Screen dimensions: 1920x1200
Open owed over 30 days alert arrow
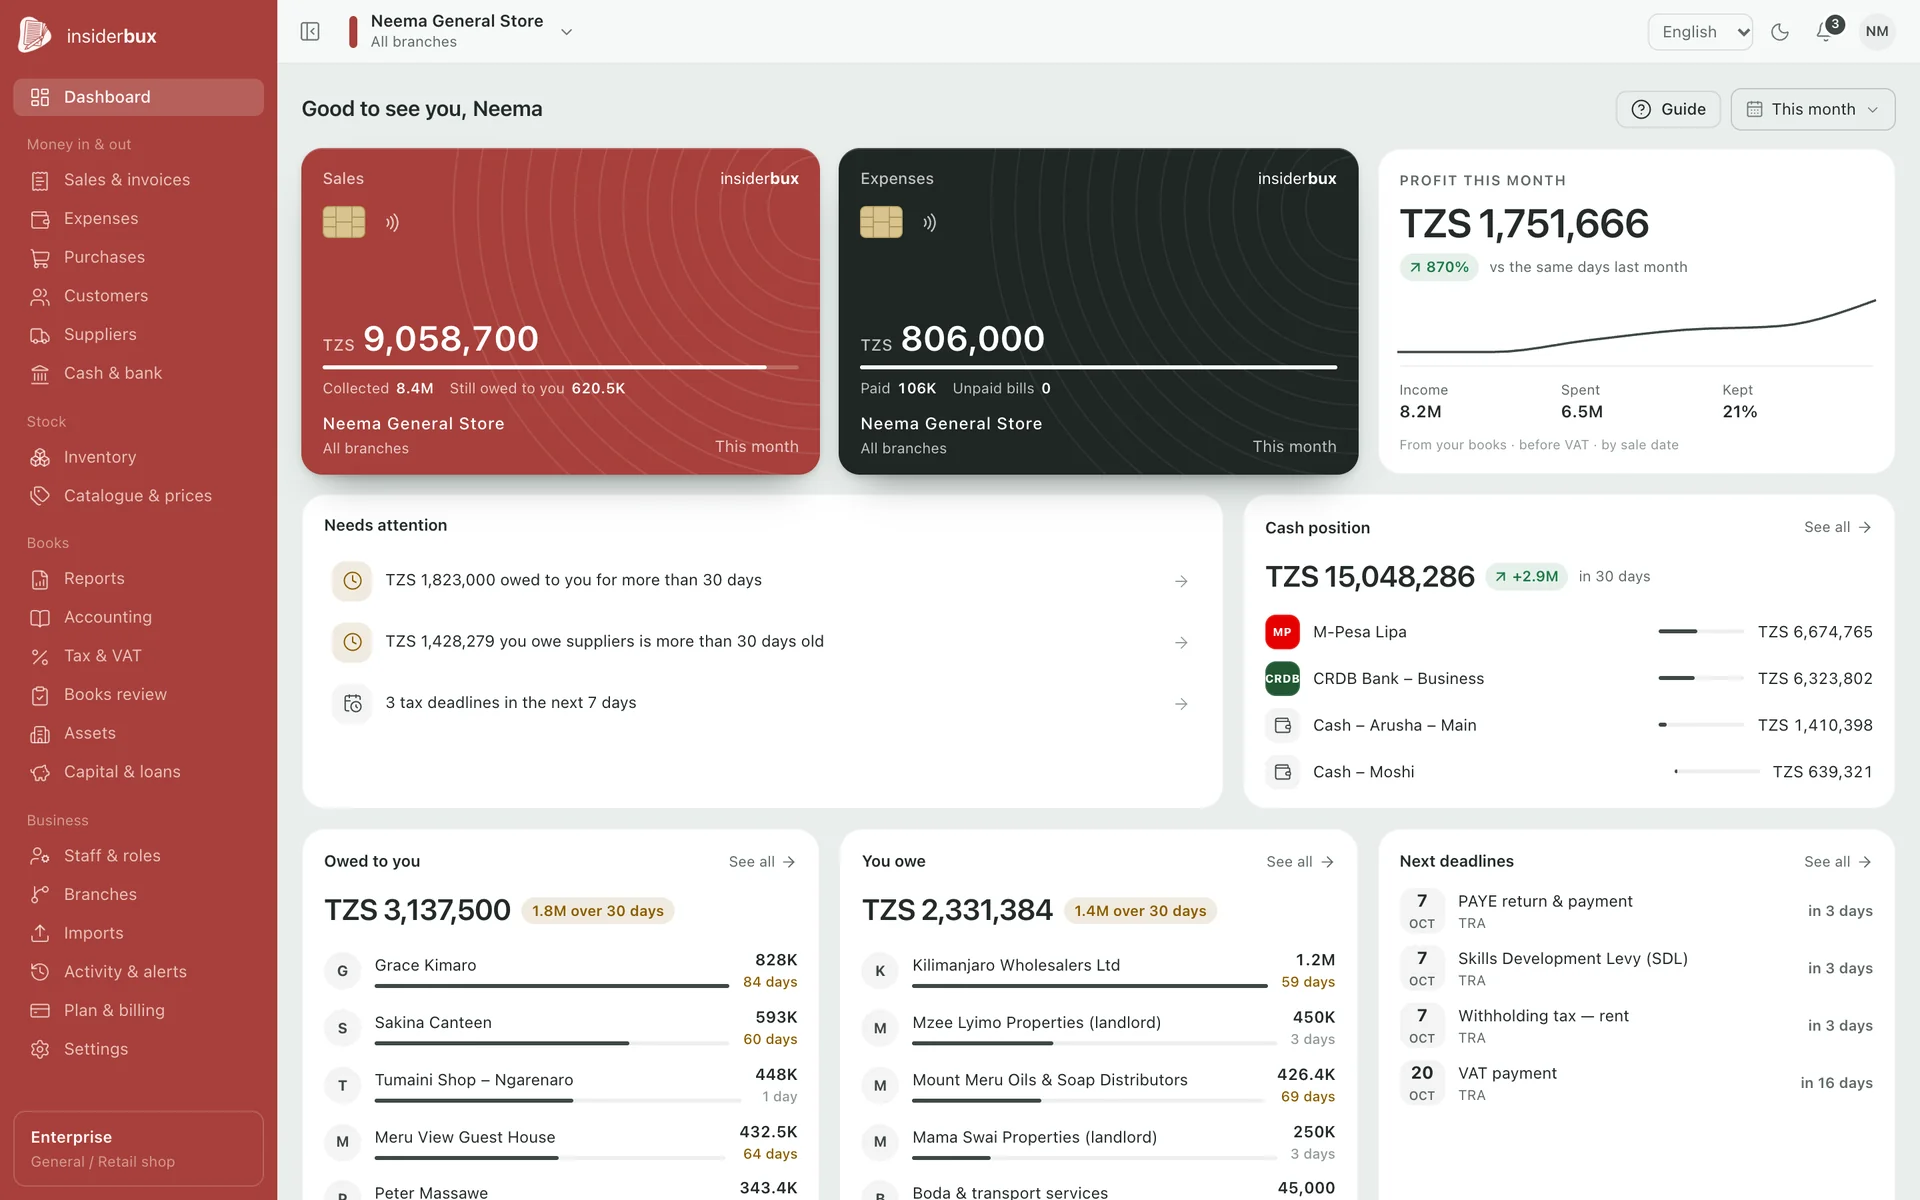(1181, 581)
